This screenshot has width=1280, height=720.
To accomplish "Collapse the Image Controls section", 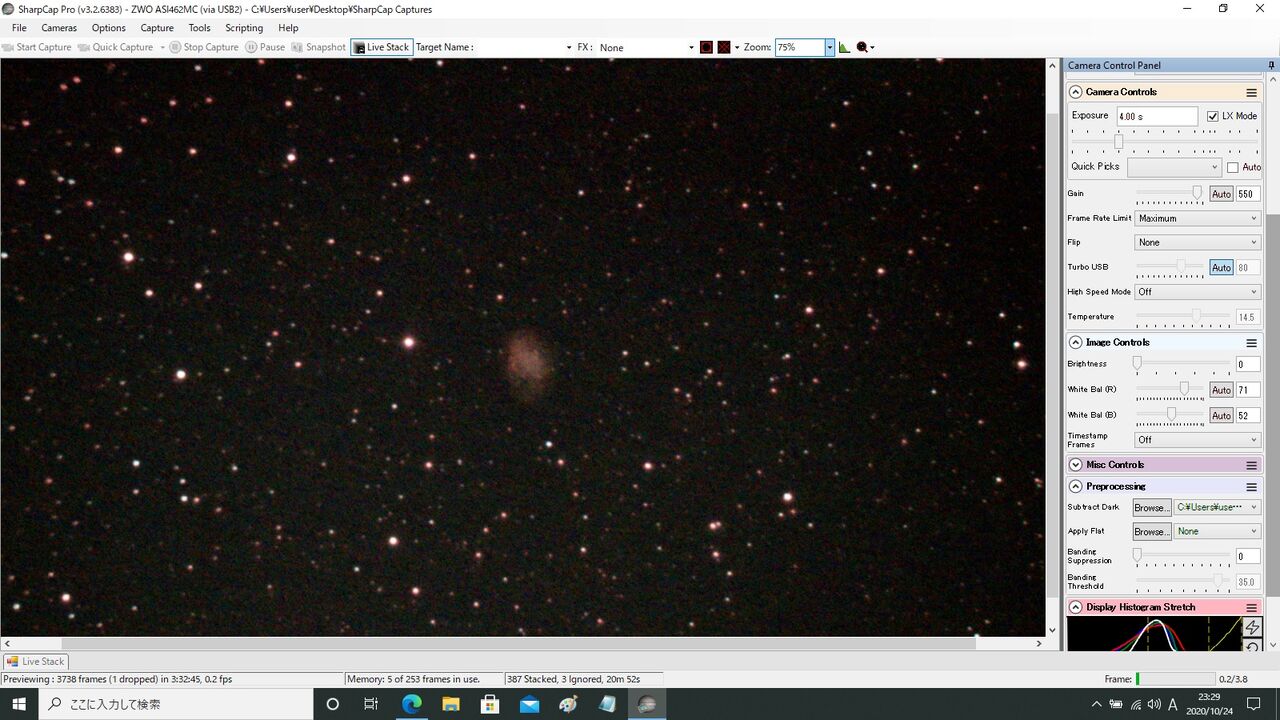I will pyautogui.click(x=1076, y=342).
